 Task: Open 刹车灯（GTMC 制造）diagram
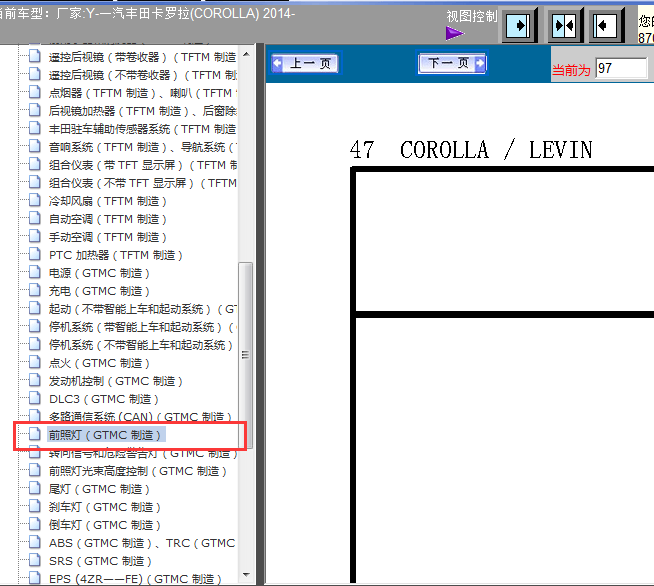[x=104, y=507]
